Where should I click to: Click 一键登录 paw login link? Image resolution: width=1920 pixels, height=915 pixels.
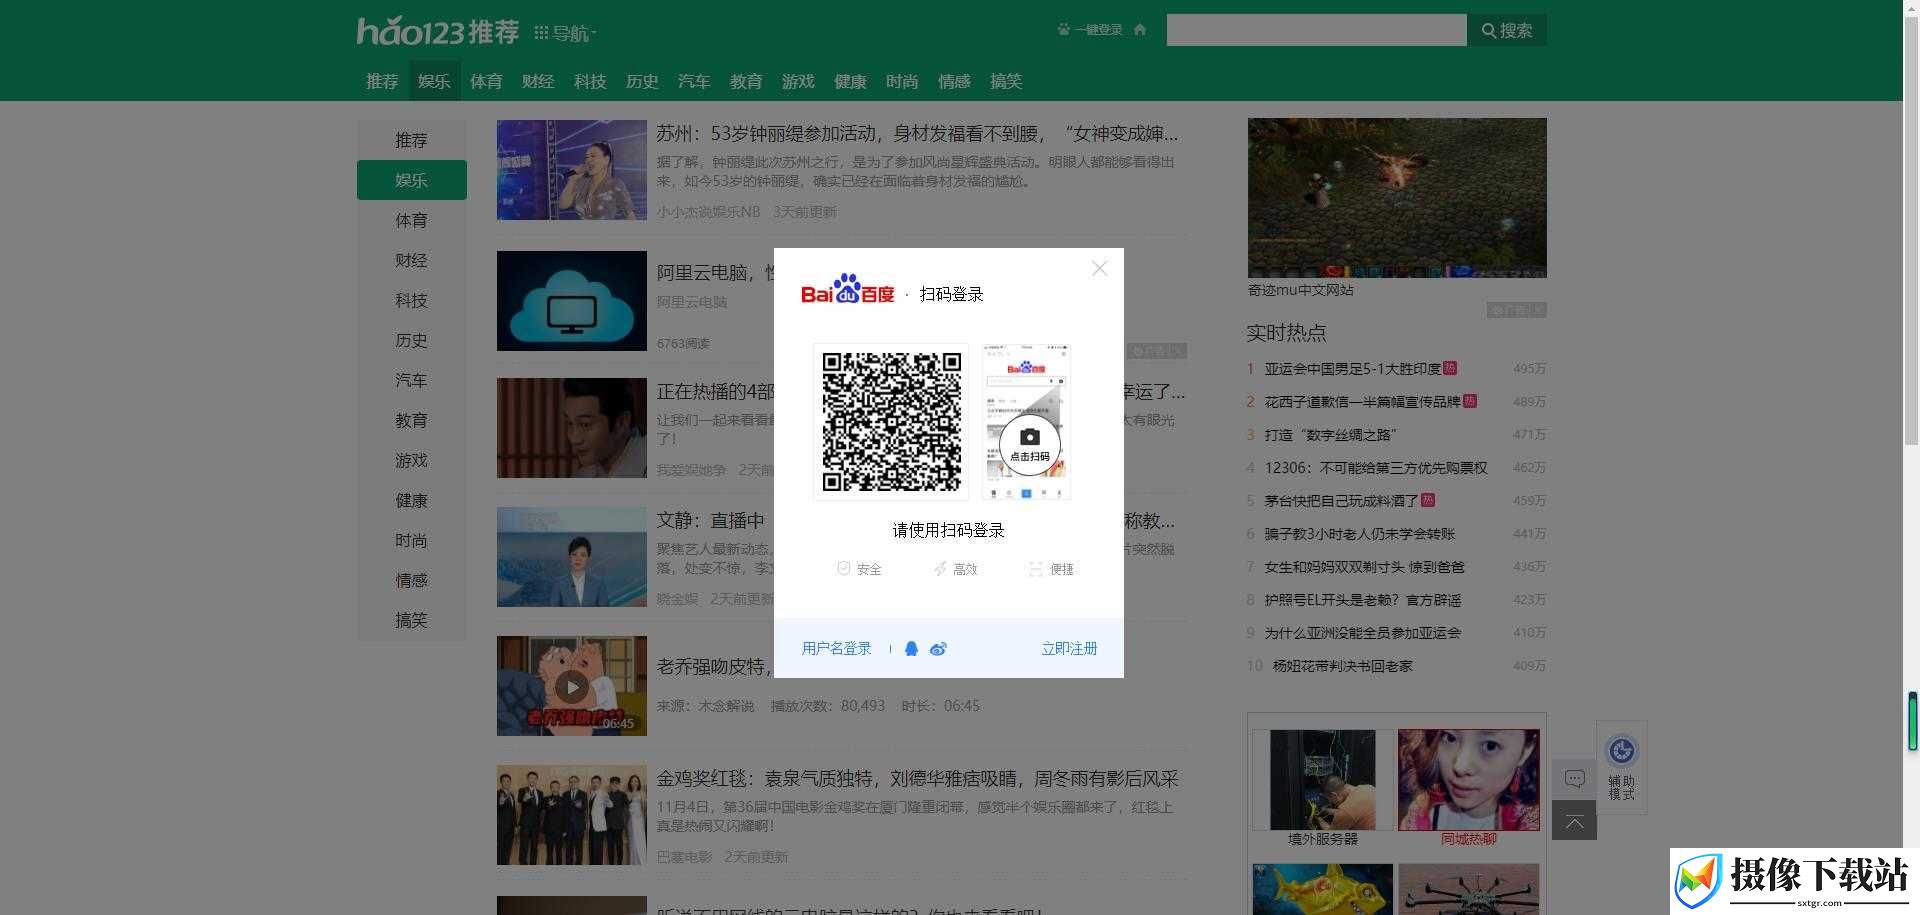1090,30
